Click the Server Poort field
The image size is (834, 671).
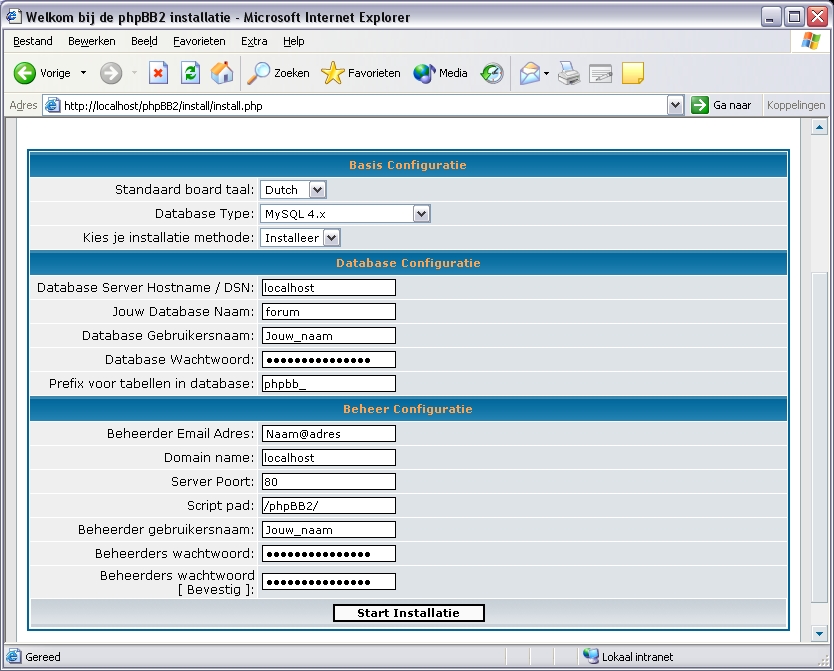coord(329,481)
